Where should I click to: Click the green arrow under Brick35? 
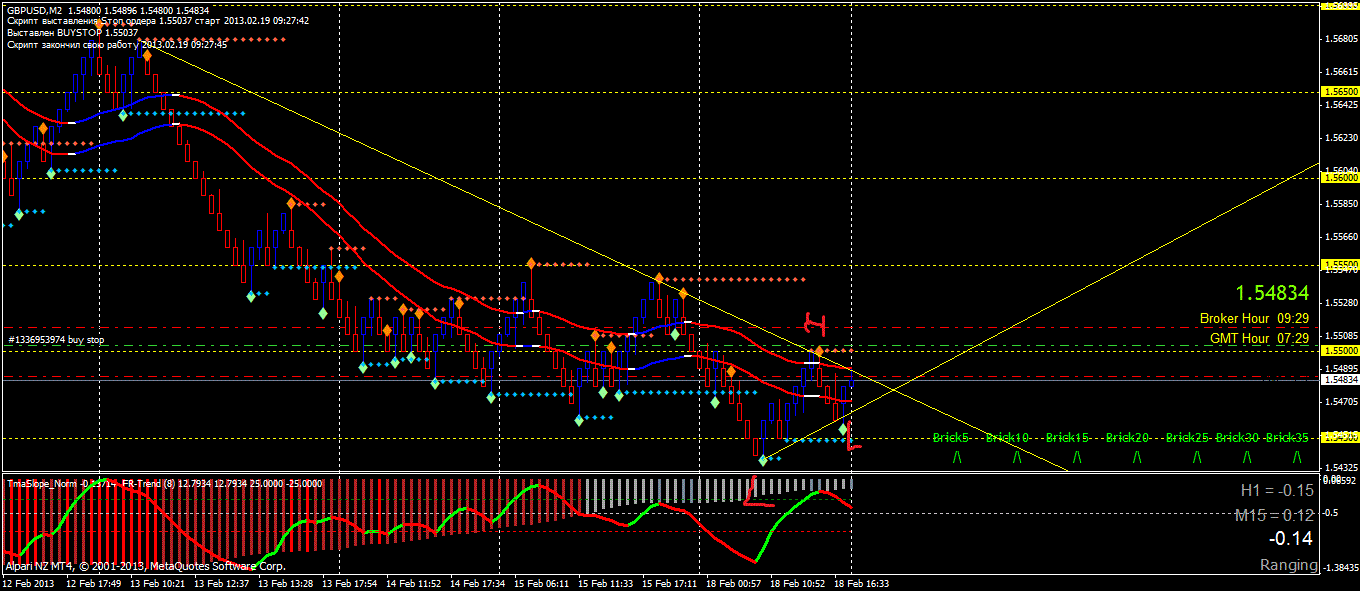(1297, 457)
